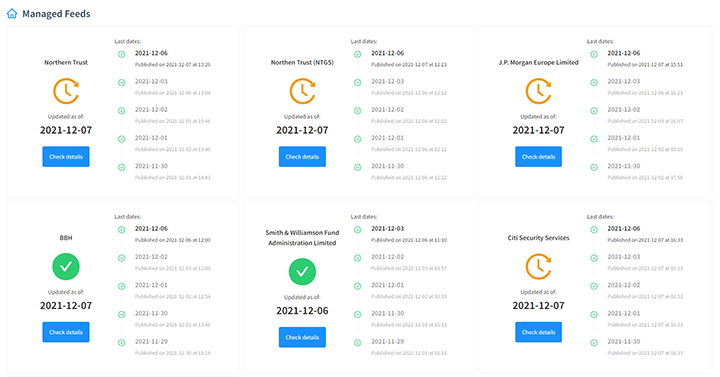Image resolution: width=720 pixels, height=377 pixels.
Task: Click green check icon next to BBH 2021-11-29
Action: pos(121,343)
